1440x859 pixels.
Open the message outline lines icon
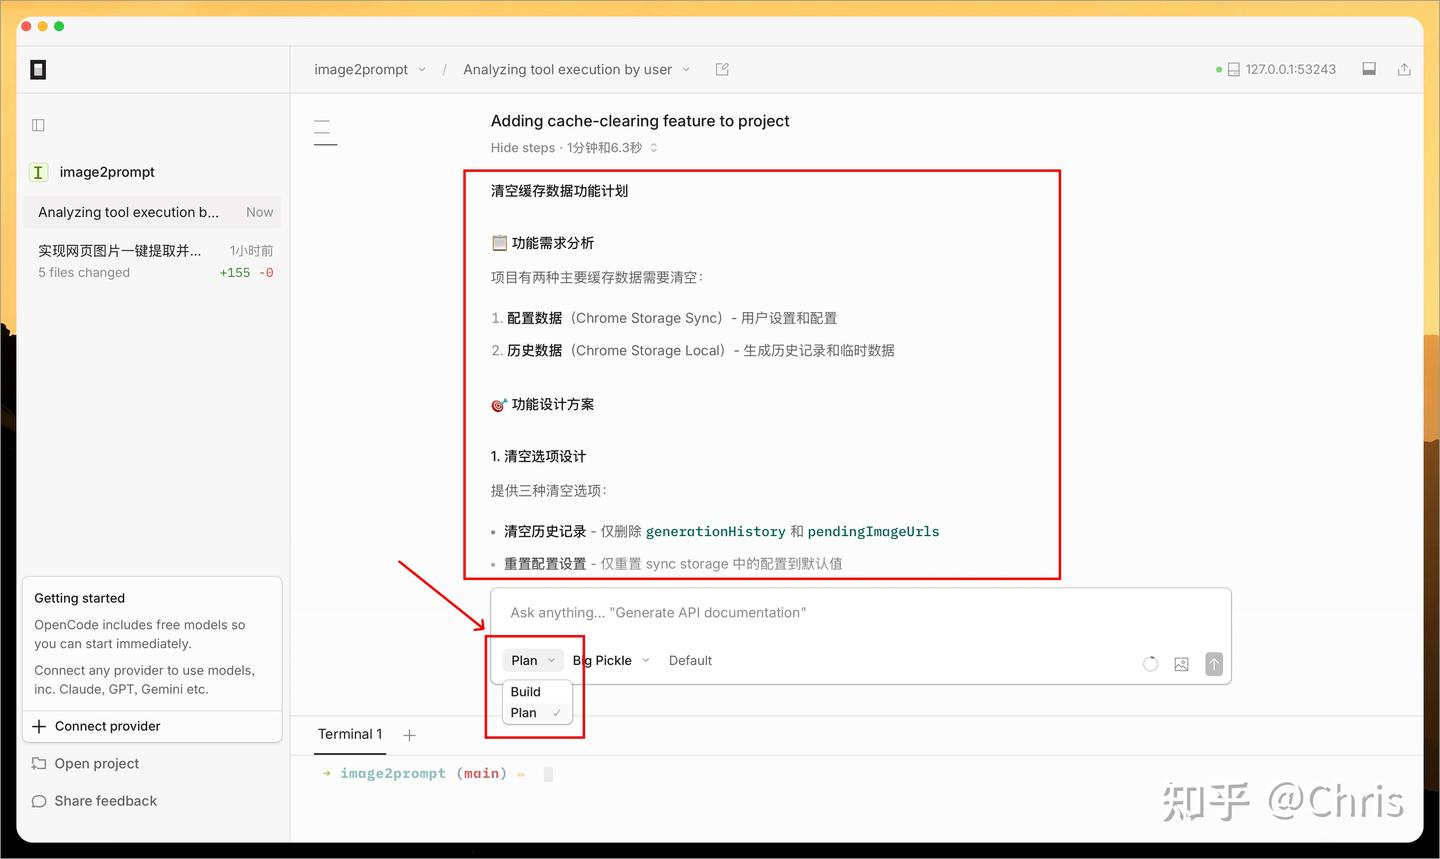(325, 132)
